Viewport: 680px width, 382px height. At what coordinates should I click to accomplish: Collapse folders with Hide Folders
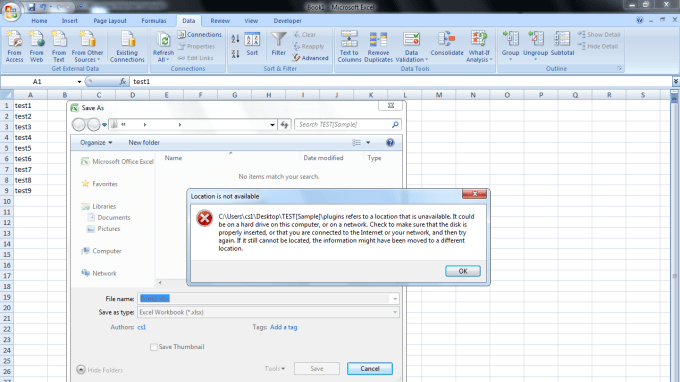pyautogui.click(x=100, y=370)
